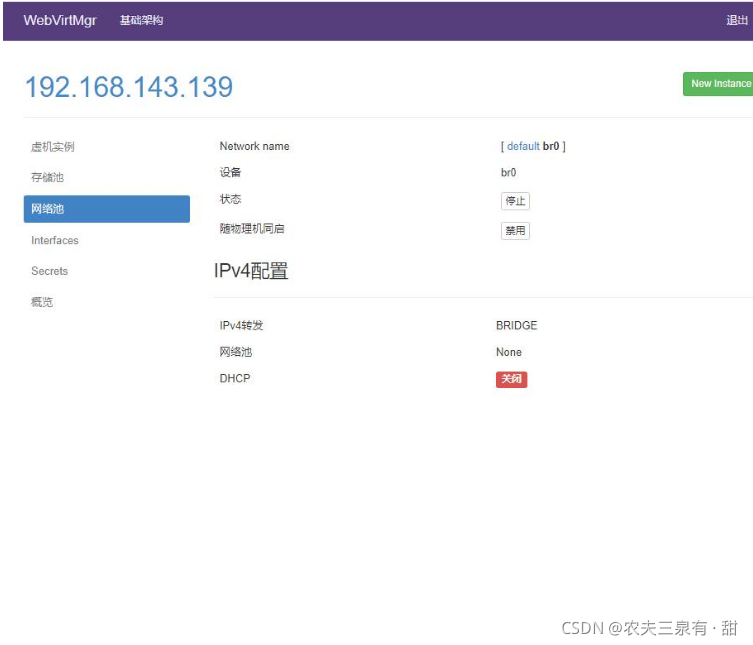This screenshot has width=753, height=645.
Task: Click the 随物理机同启 label
Action: point(252,229)
